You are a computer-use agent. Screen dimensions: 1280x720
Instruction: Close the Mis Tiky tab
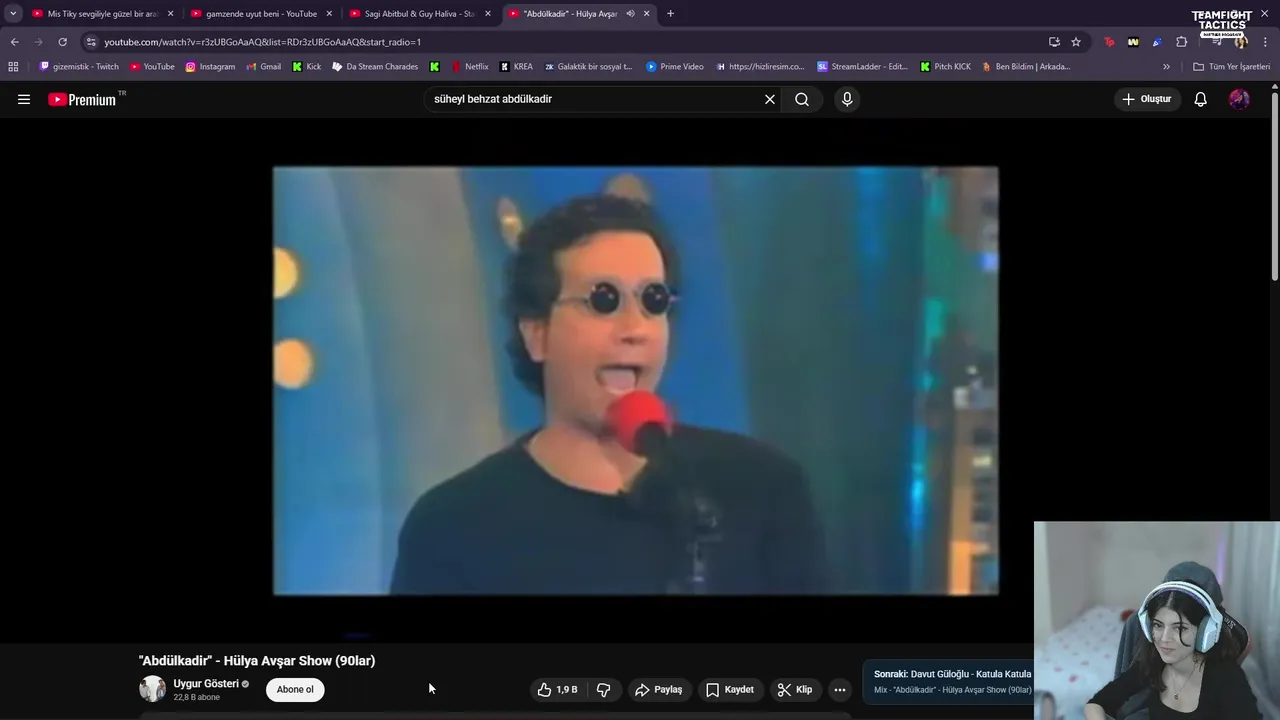point(170,14)
